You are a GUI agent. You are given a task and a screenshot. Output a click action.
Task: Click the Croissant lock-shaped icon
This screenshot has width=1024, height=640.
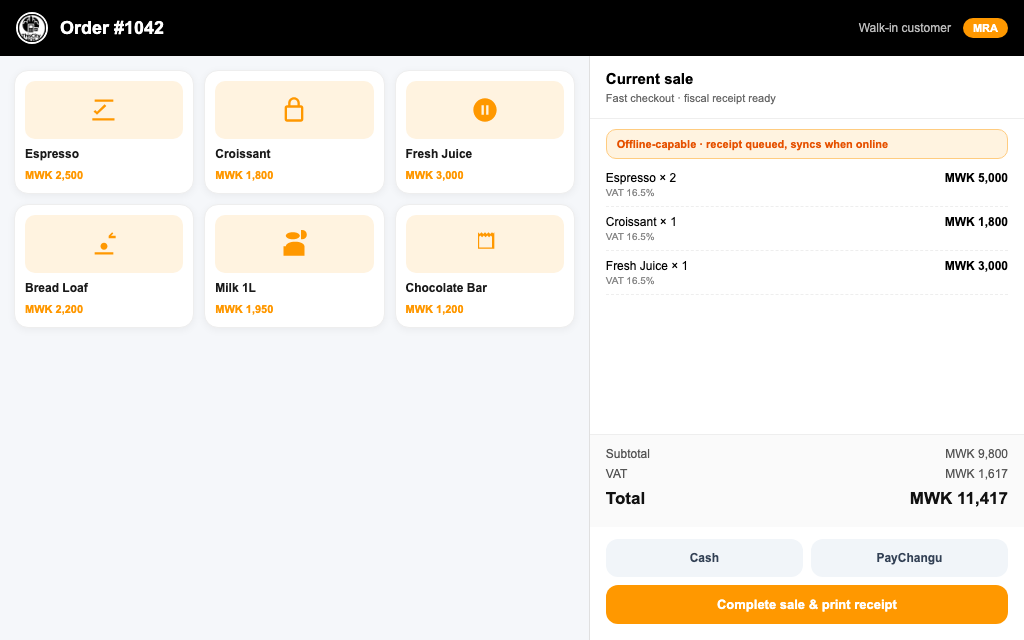point(294,110)
